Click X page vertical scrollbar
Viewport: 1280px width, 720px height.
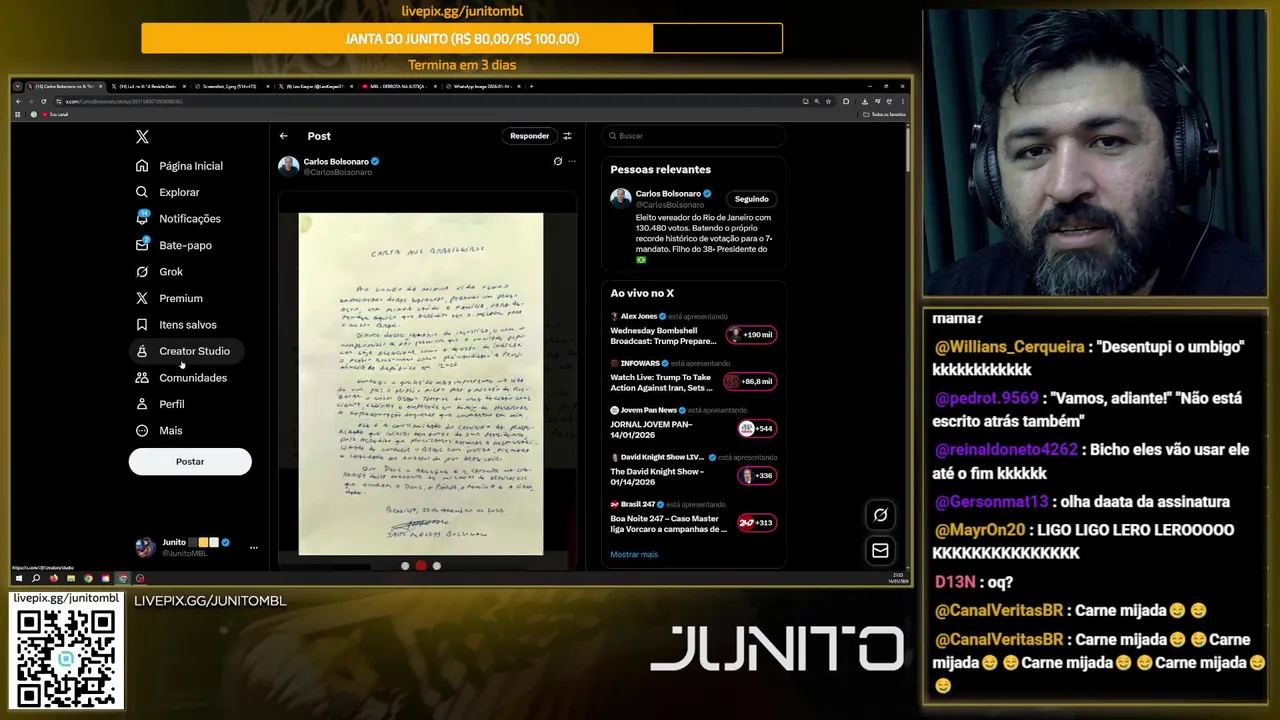[907, 150]
